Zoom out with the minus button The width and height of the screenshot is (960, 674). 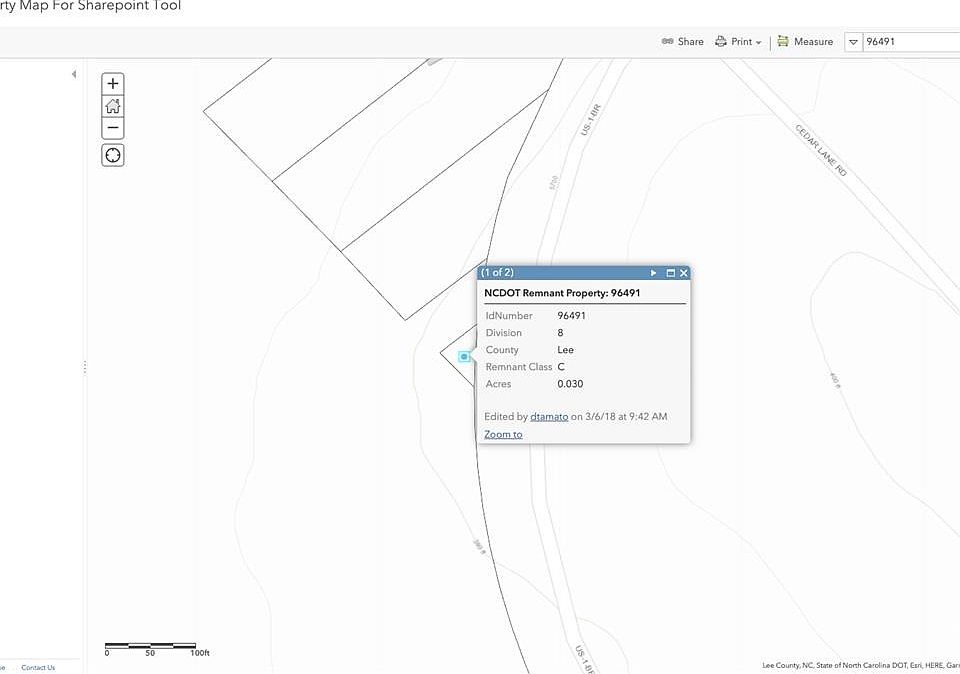[113, 128]
